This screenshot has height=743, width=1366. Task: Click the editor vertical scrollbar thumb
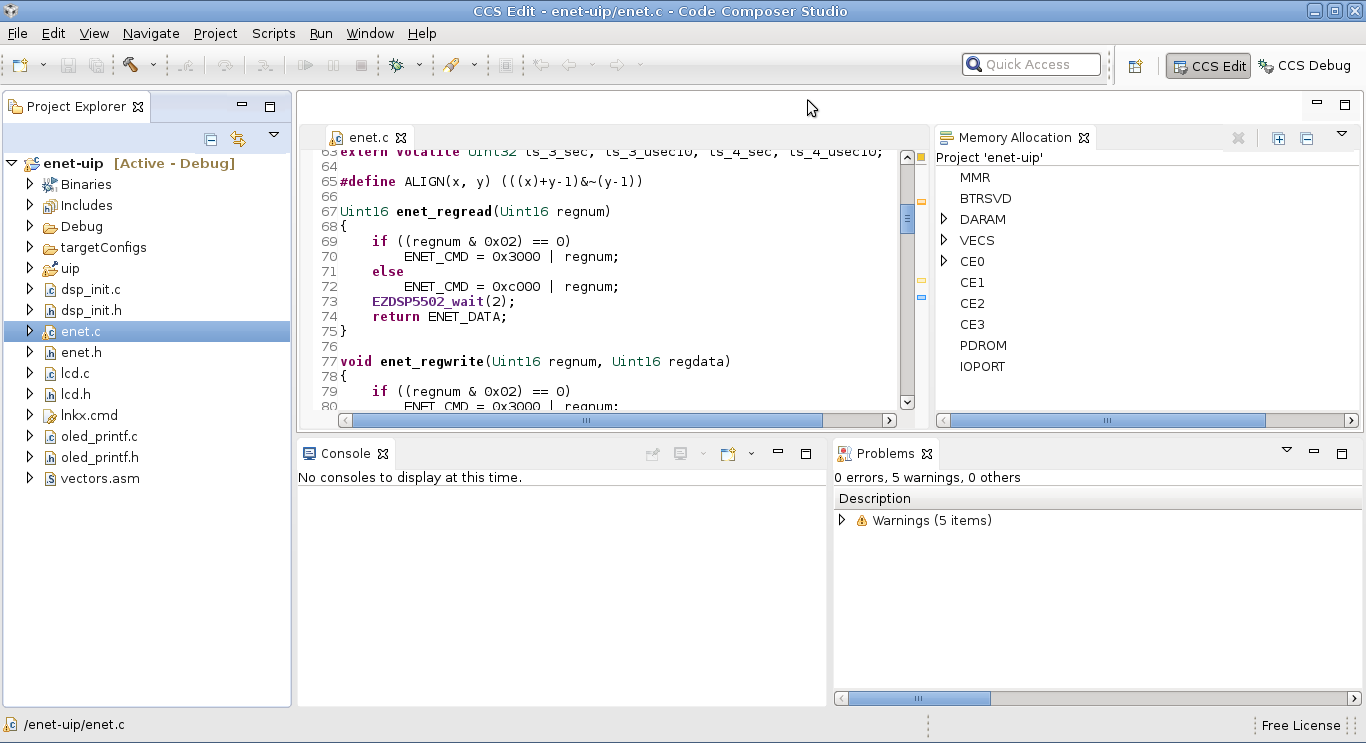click(x=907, y=218)
